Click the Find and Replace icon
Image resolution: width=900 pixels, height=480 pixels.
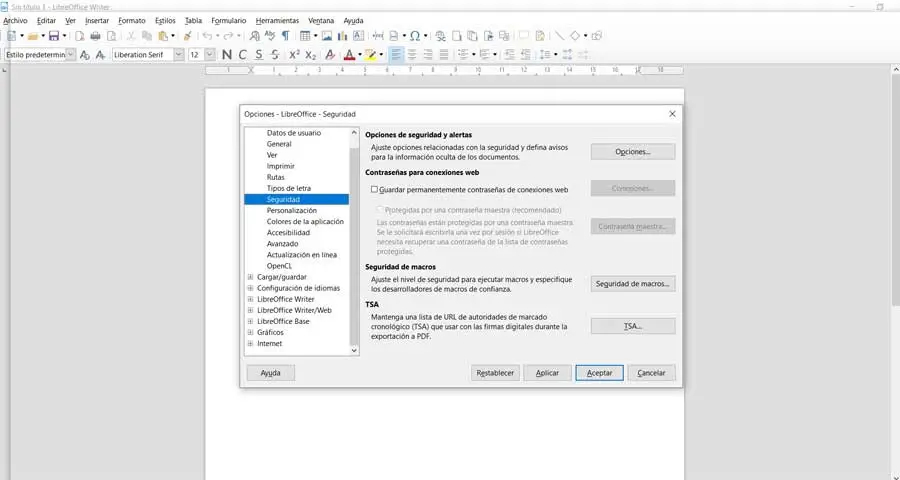[x=255, y=36]
